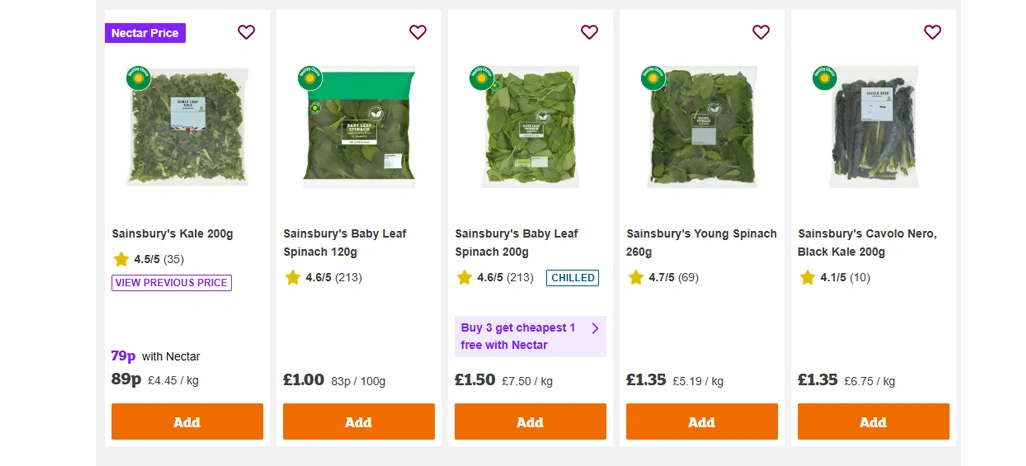This screenshot has height=466, width=1026.
Task: Click star rating icon for Kale 200g
Action: tap(121, 259)
